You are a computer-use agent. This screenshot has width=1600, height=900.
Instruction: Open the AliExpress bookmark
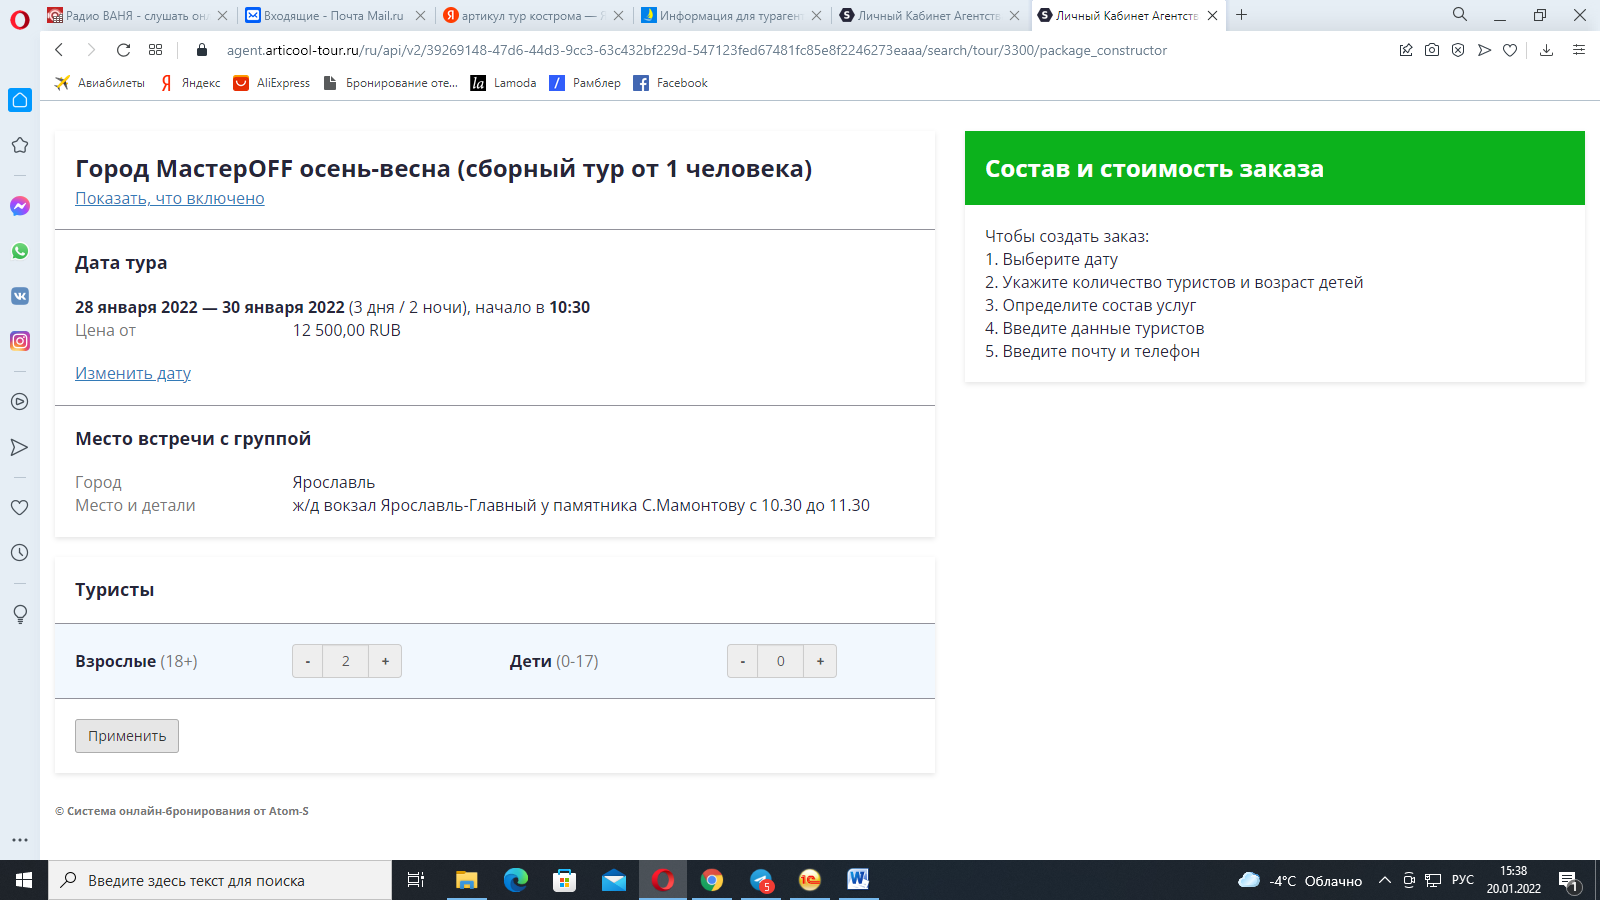coord(272,83)
